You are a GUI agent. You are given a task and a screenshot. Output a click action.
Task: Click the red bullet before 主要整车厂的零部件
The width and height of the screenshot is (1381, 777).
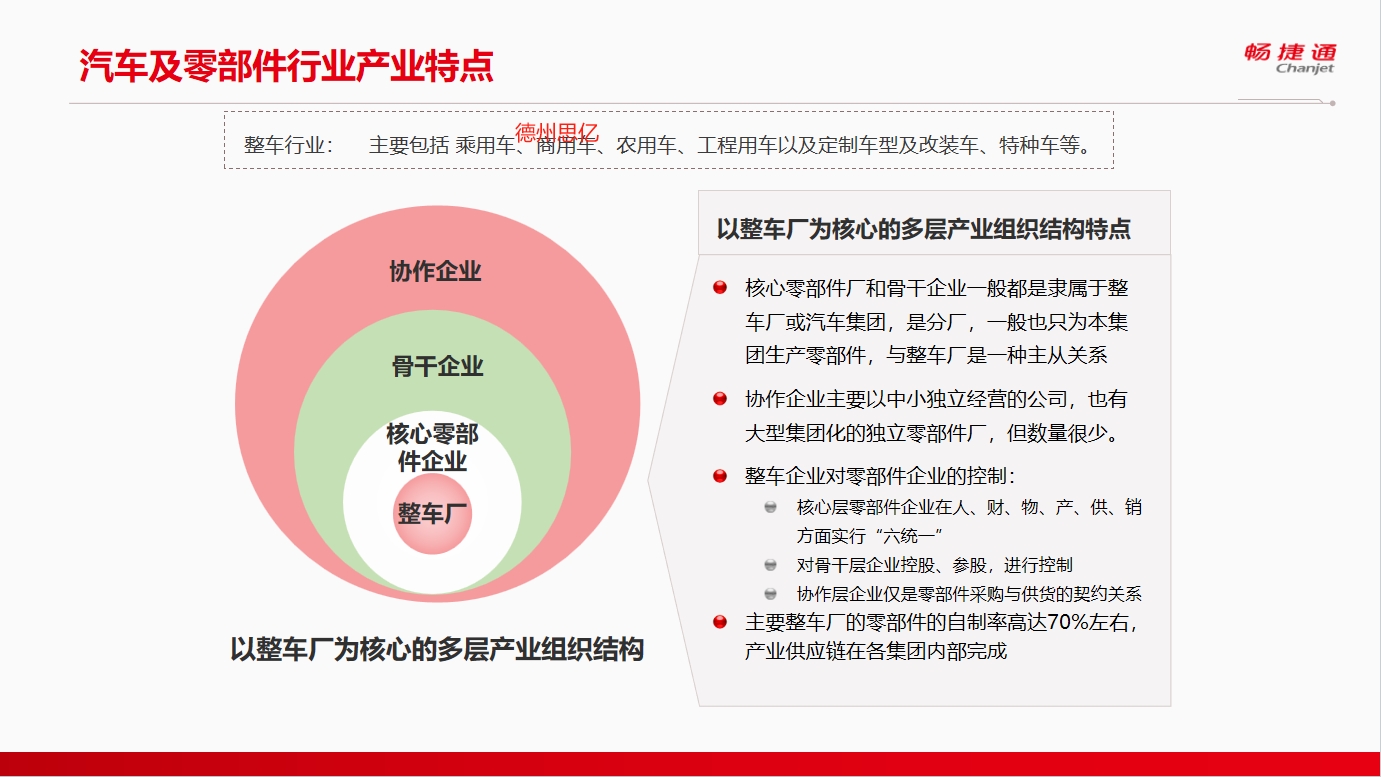click(719, 622)
